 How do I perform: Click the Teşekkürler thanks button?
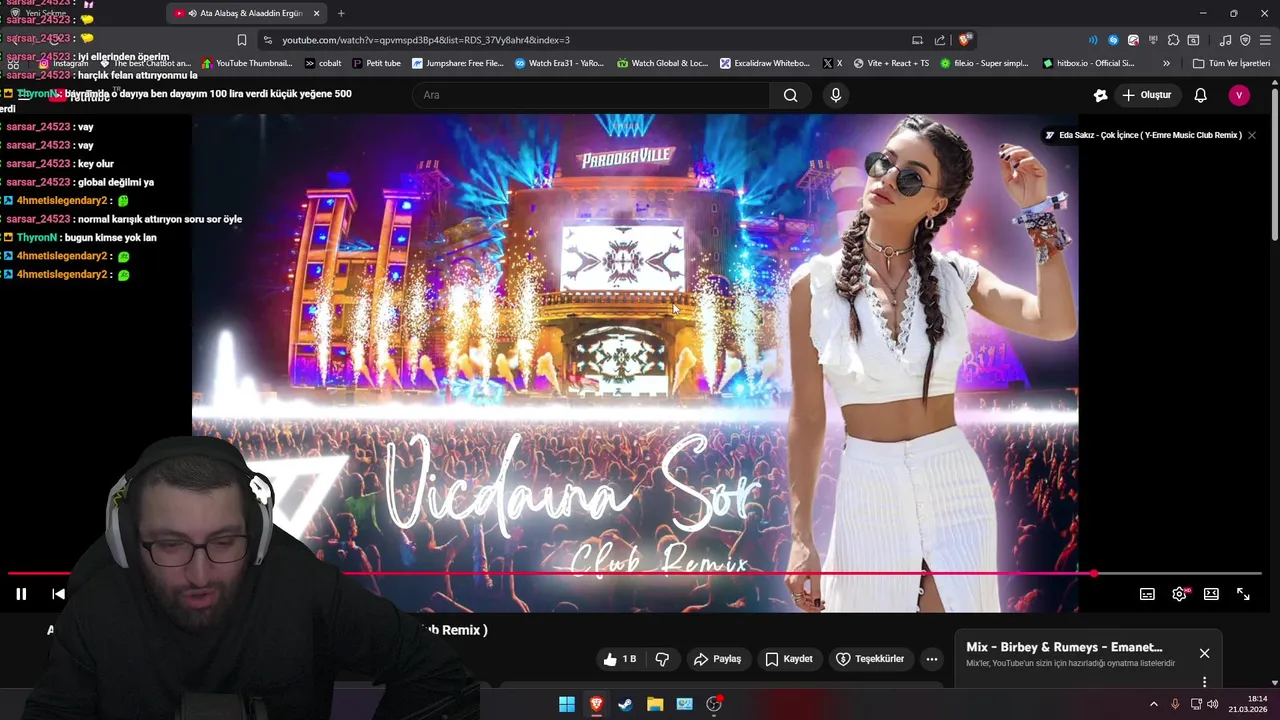coord(870,659)
